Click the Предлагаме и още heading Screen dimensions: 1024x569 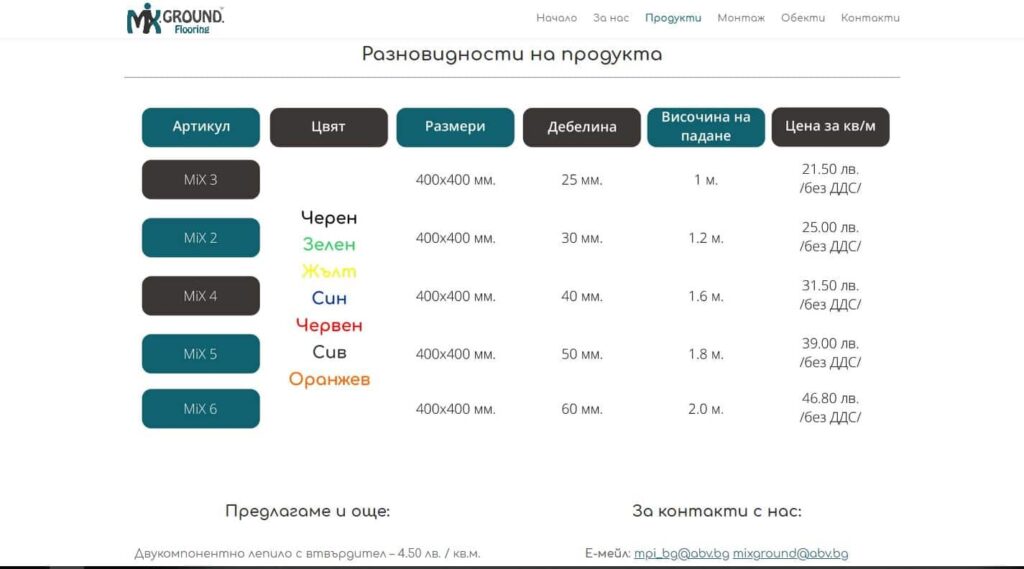[x=308, y=511]
